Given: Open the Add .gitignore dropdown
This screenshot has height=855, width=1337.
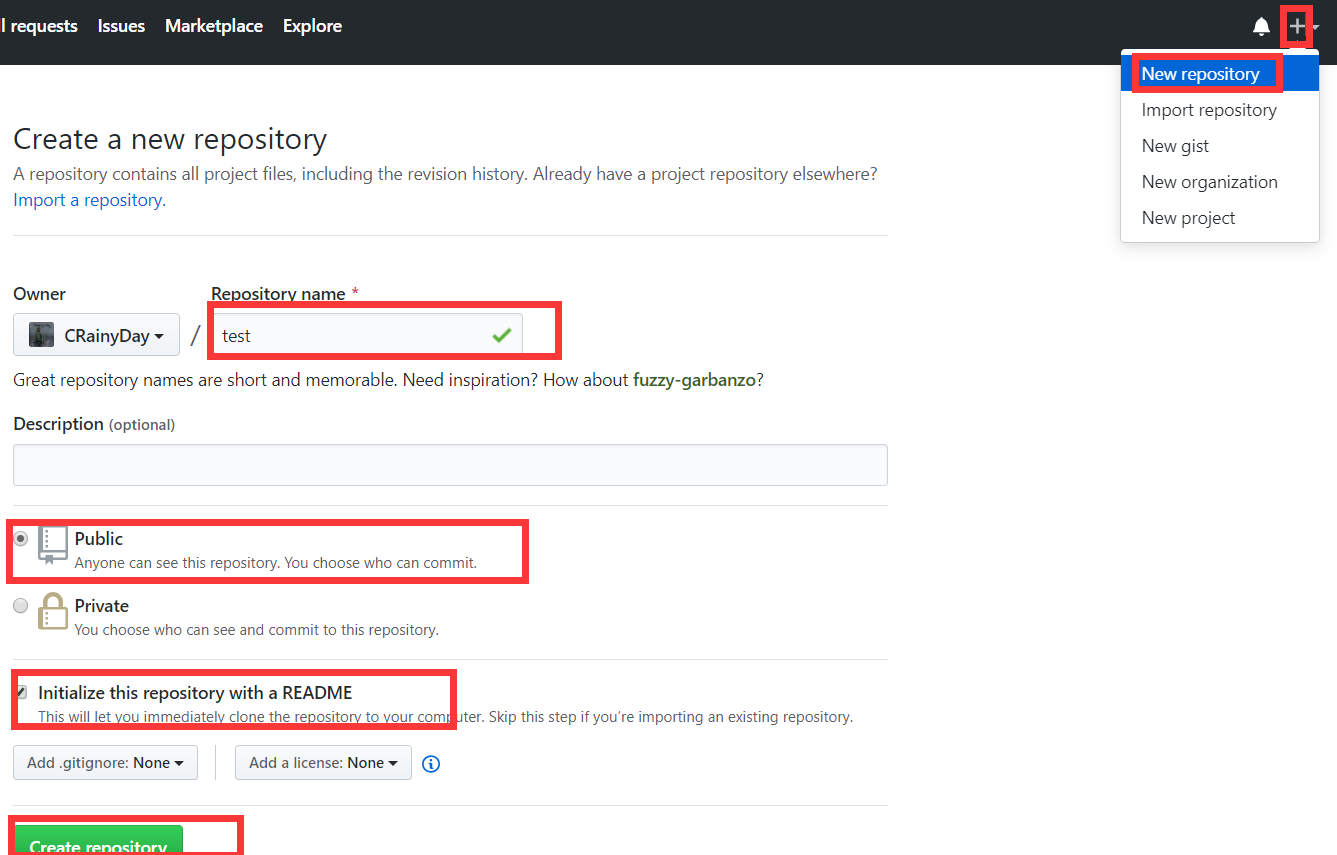Looking at the screenshot, I should click(x=105, y=762).
